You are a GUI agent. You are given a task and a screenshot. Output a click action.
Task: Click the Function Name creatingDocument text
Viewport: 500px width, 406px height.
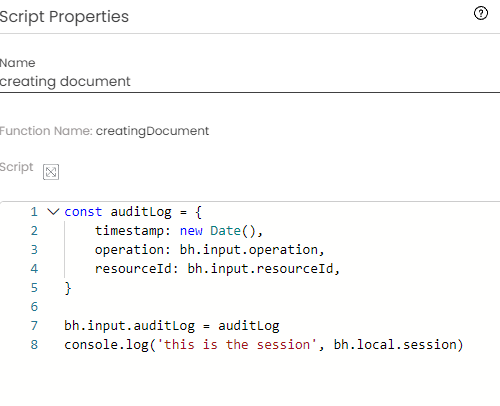[152, 131]
